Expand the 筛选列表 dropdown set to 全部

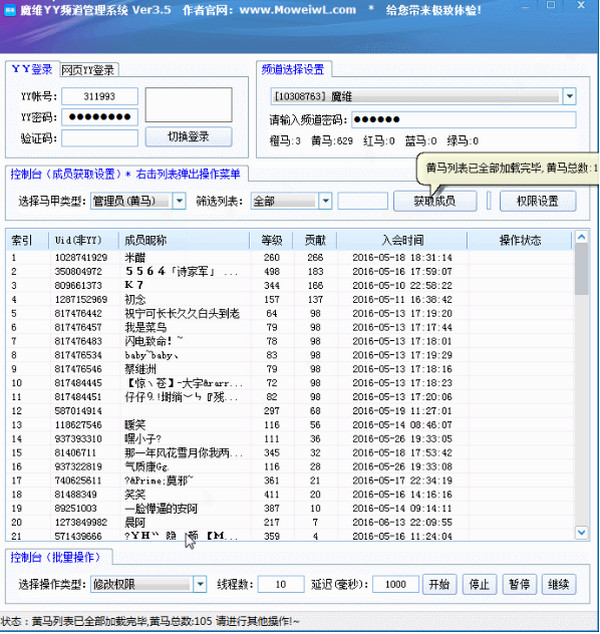pos(324,201)
